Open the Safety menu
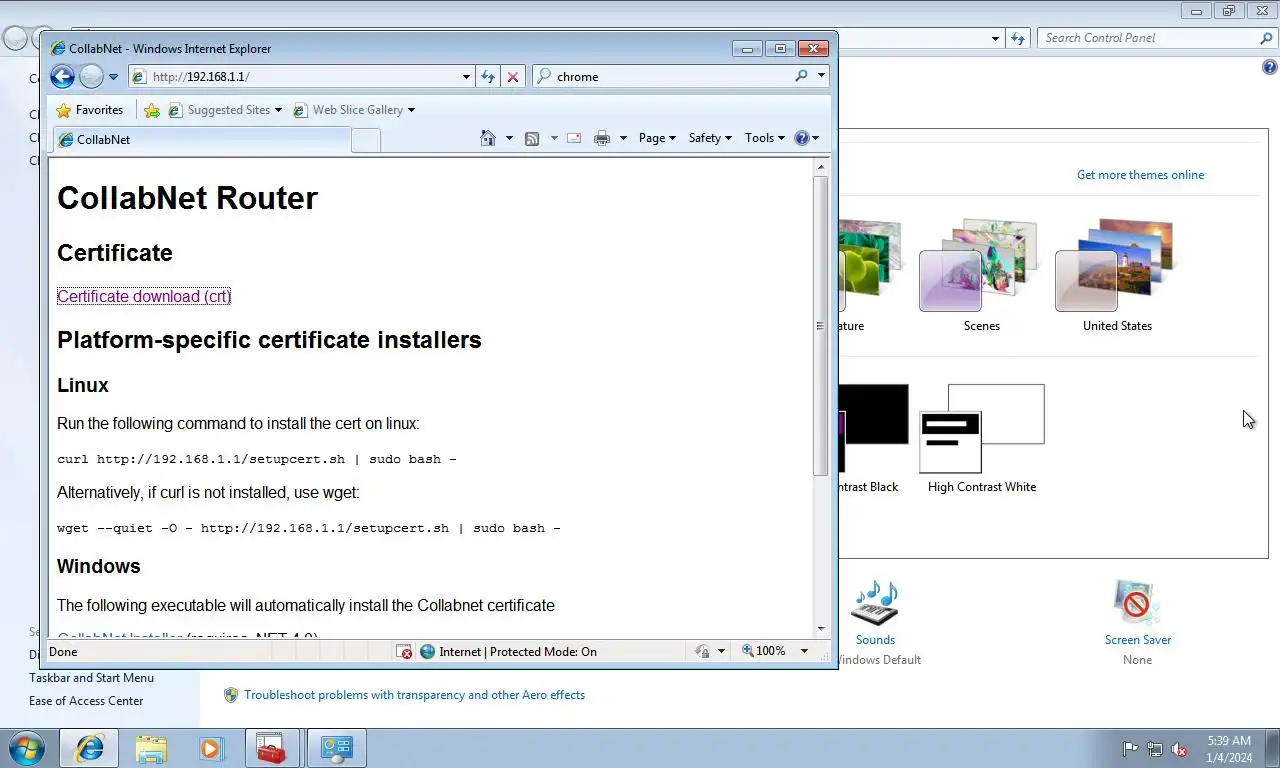The width and height of the screenshot is (1280, 768). pos(710,138)
